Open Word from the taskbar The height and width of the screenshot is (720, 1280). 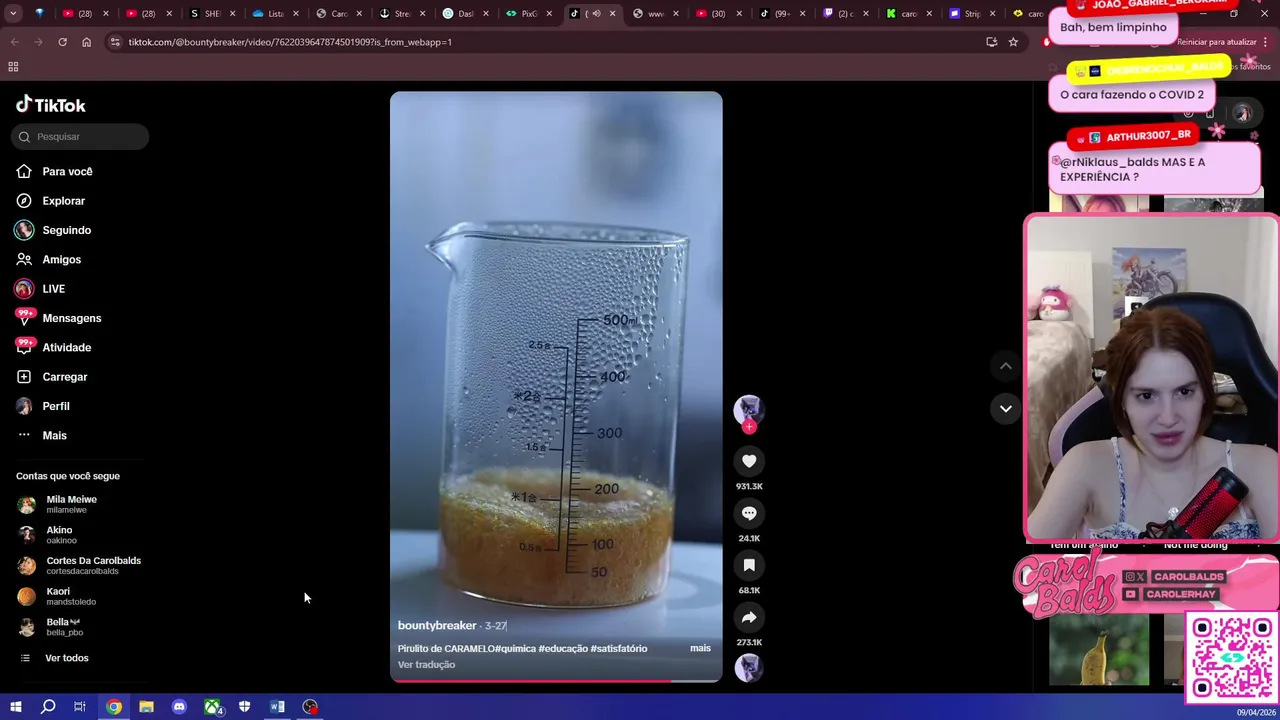pos(277,707)
